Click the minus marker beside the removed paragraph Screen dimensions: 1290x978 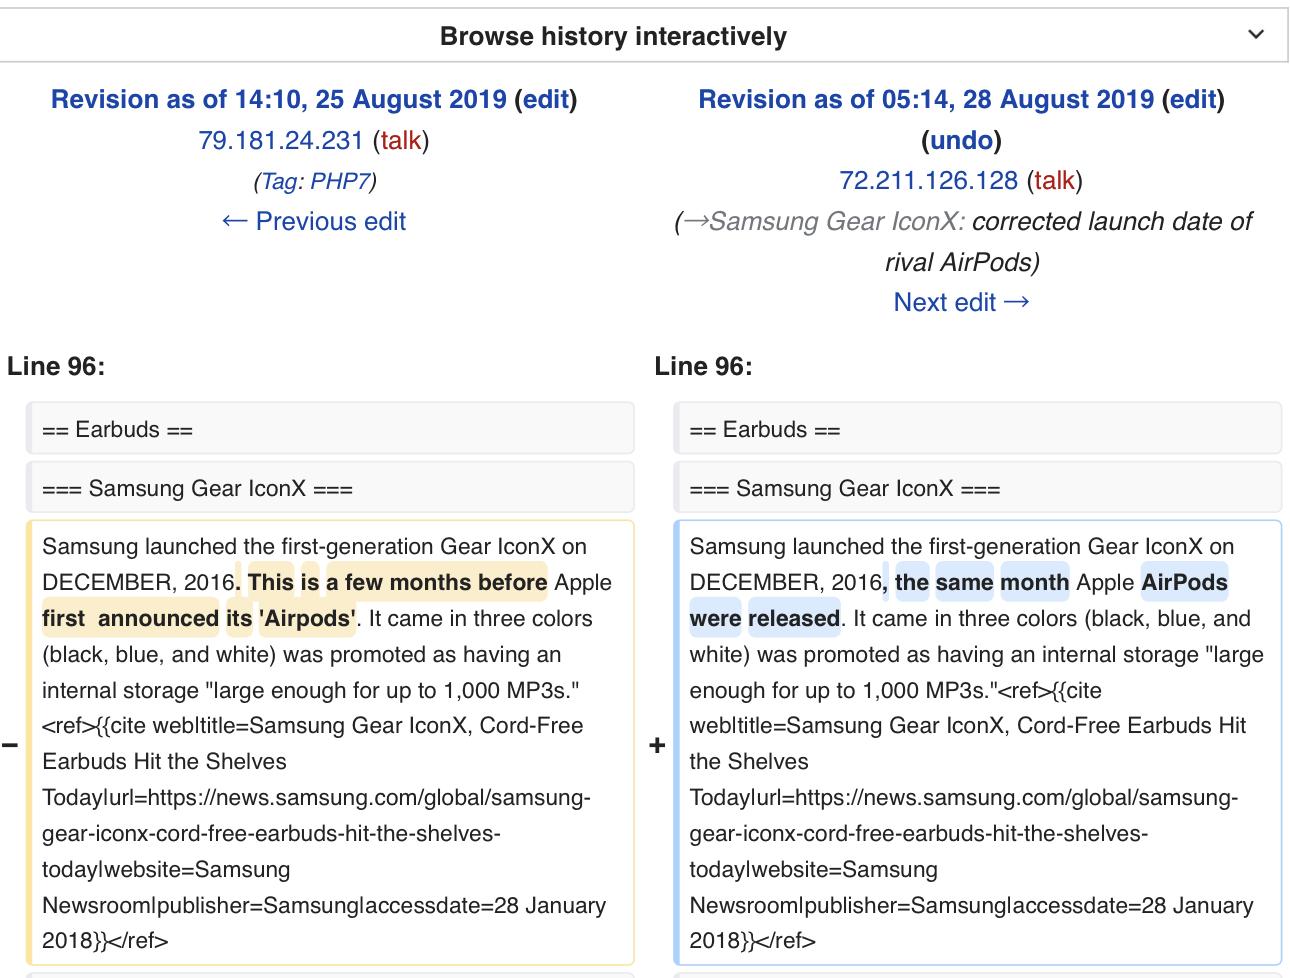click(10, 745)
